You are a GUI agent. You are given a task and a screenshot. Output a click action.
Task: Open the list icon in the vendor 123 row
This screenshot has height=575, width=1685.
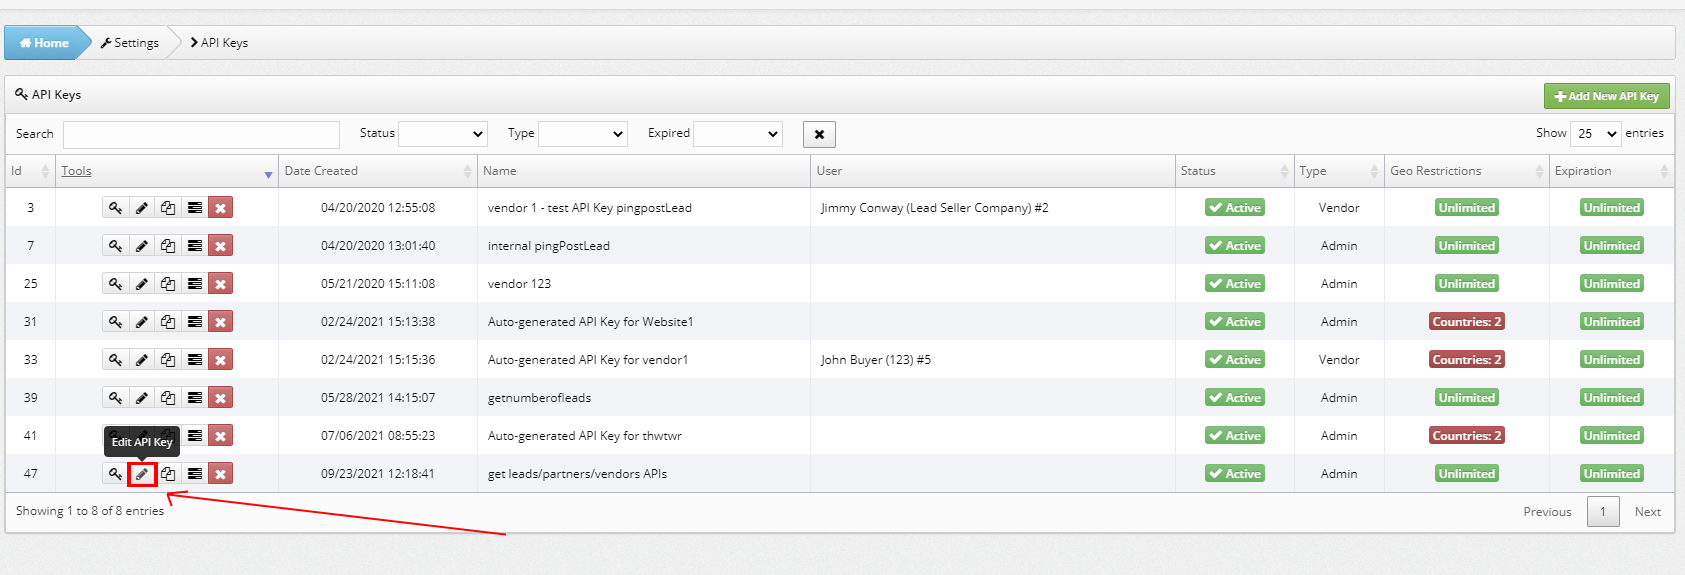pos(195,284)
